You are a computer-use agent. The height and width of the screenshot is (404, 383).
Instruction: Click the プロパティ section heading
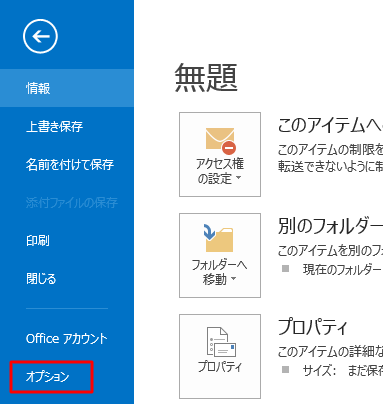point(313,326)
